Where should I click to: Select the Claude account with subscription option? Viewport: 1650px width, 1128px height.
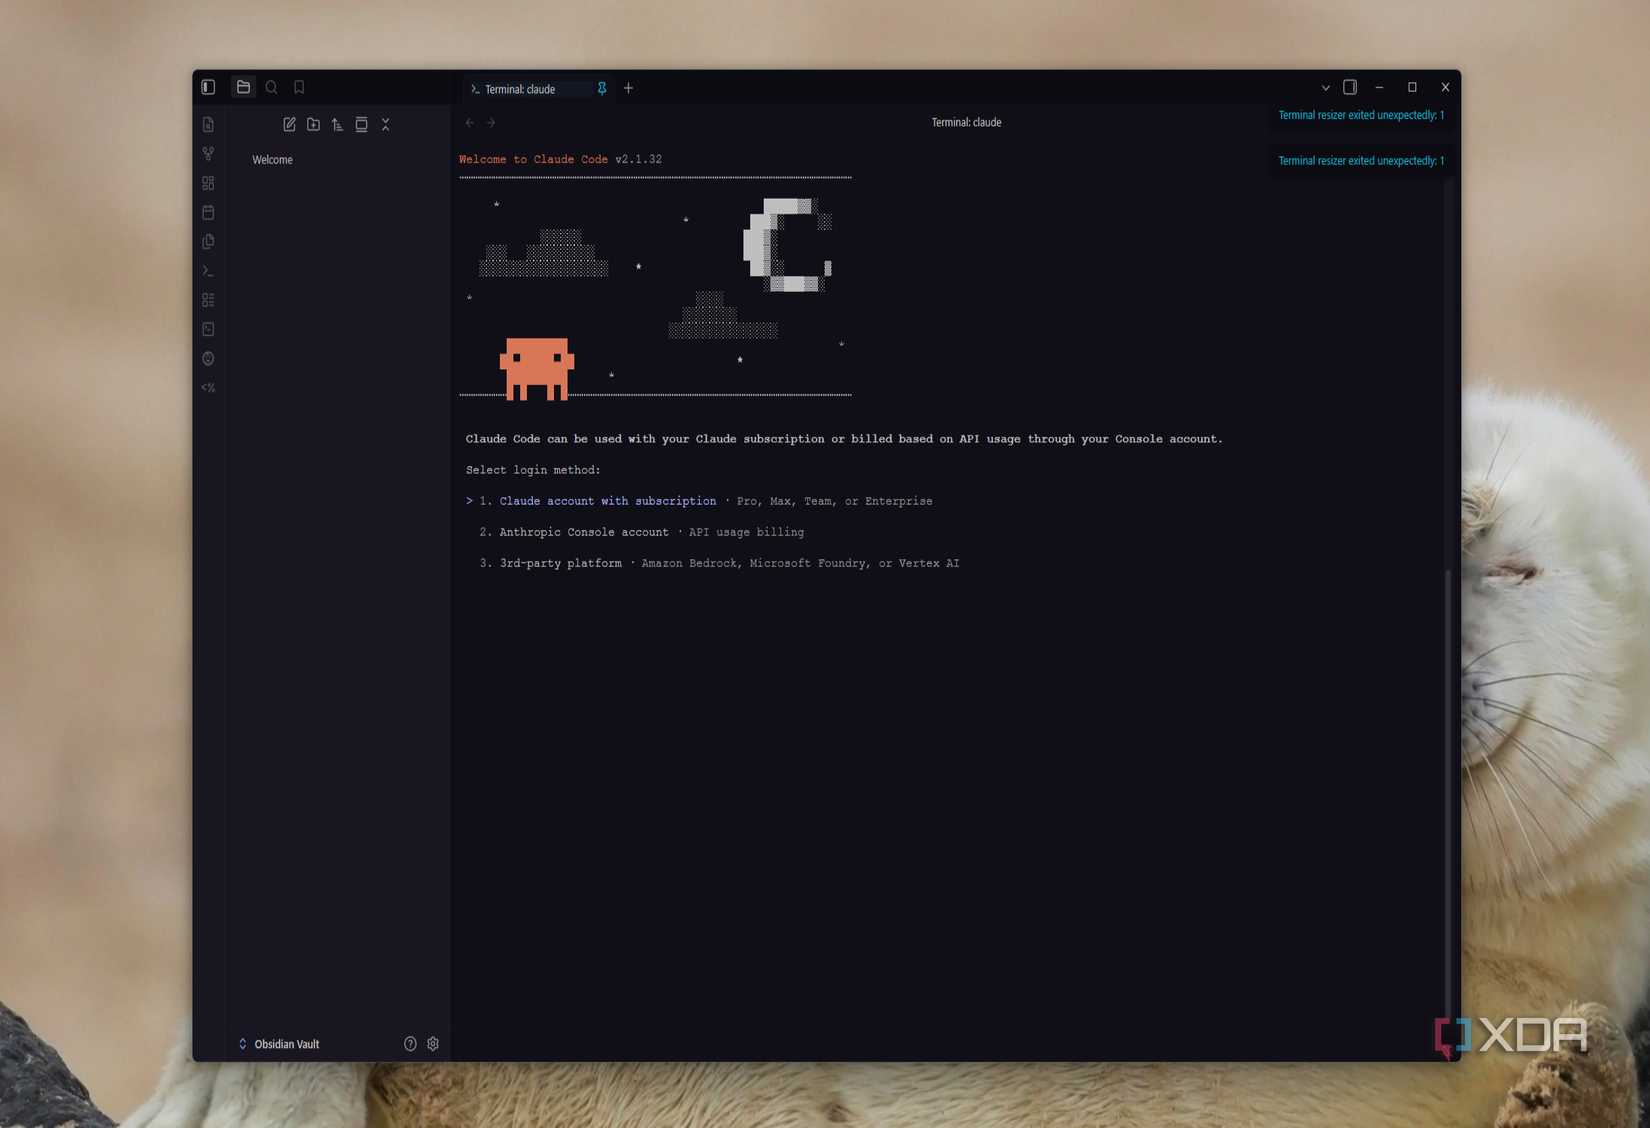(x=605, y=501)
